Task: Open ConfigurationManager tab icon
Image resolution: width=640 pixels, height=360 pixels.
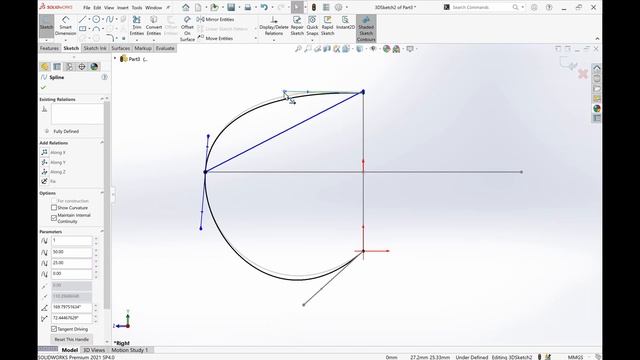Action: (69, 67)
